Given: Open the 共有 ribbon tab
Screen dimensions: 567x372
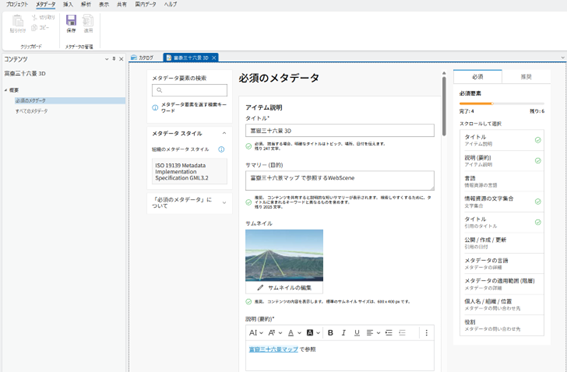Looking at the screenshot, I should 122,4.
